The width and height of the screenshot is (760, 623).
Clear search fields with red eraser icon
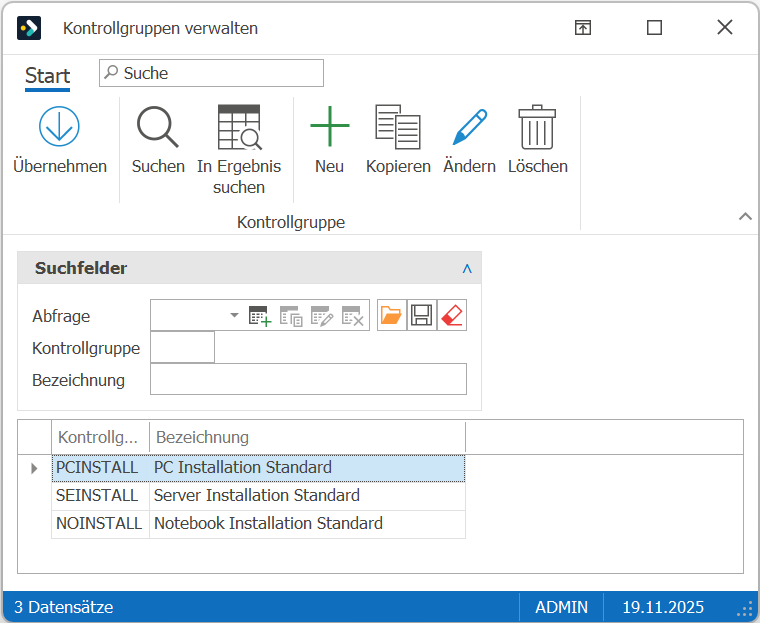coord(452,315)
